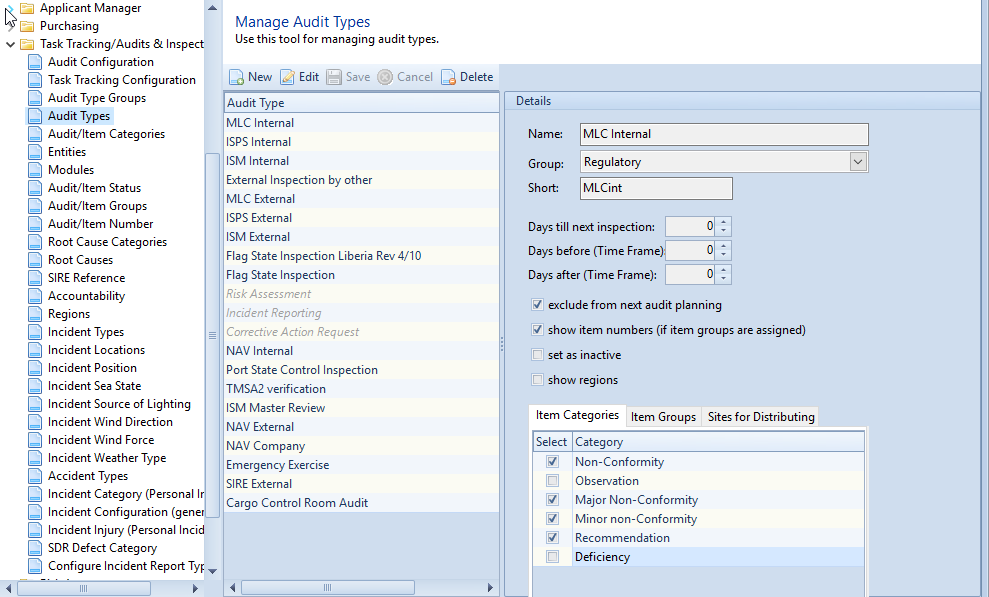989x597 pixels.
Task: Toggle exclude from next audit planning
Action: coord(537,304)
